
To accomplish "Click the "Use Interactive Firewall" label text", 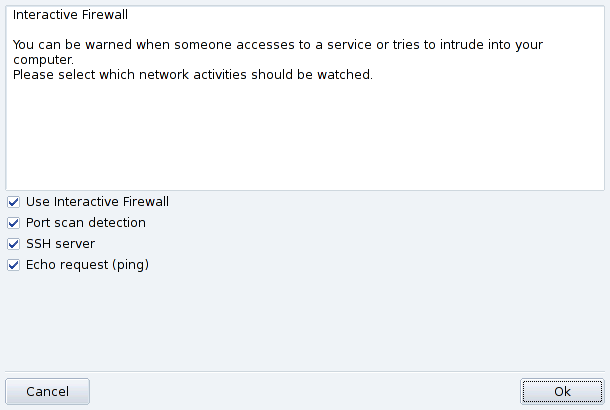I will point(97,202).
